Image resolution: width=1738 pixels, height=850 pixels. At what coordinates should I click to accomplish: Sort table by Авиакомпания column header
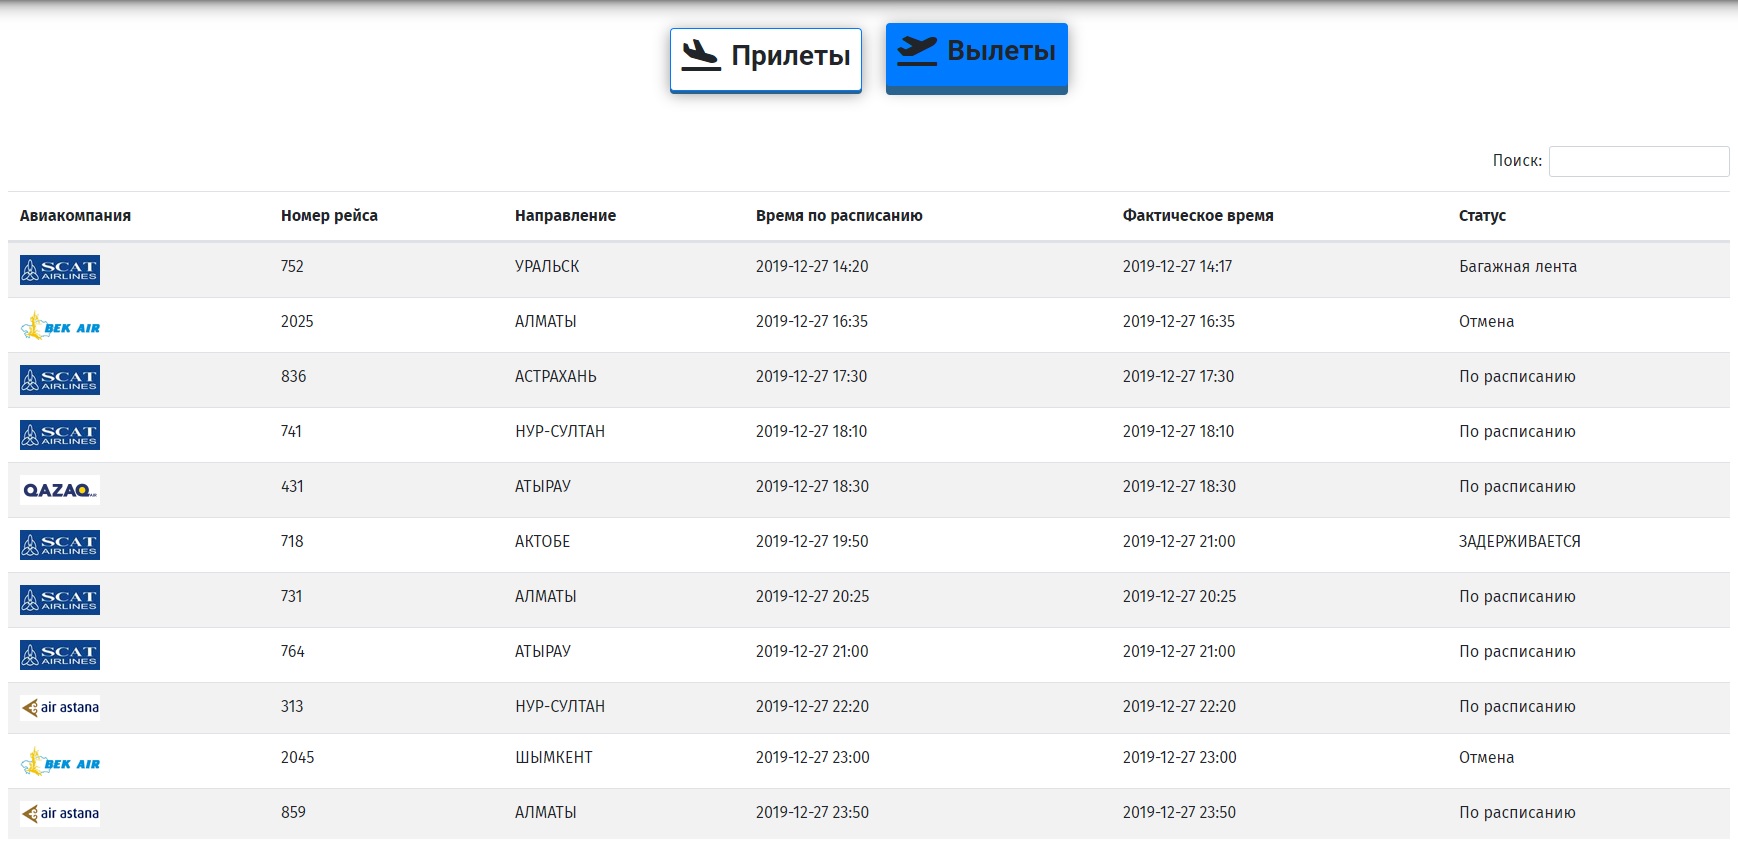[75, 216]
